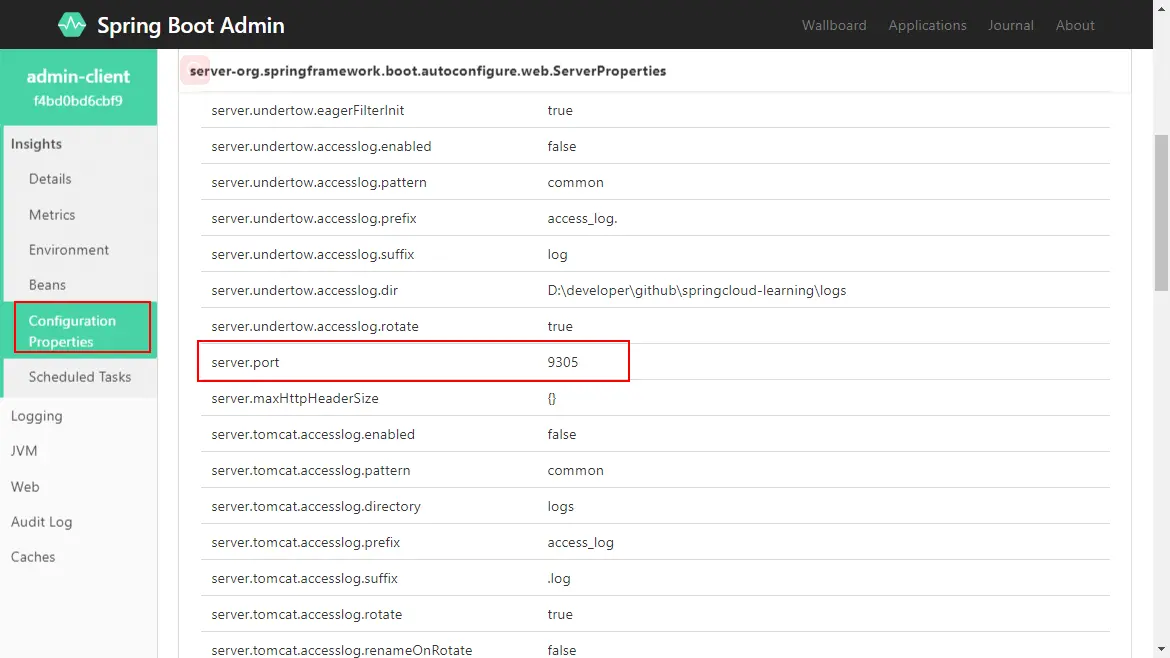Navigate to Environment in sidebar
This screenshot has height=658, width=1170.
[69, 250]
